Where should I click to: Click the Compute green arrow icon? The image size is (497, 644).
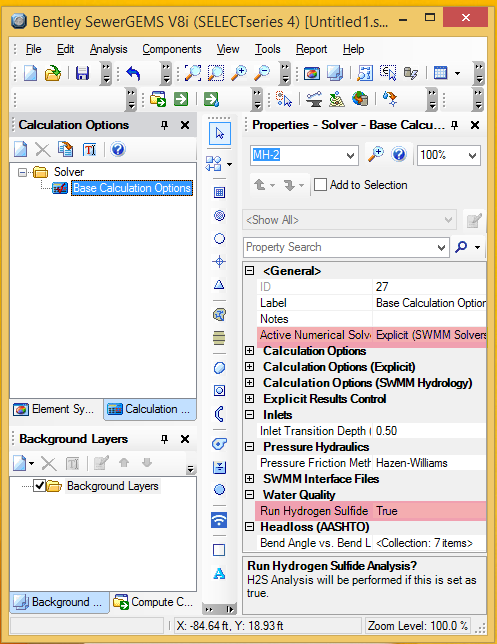pyautogui.click(x=181, y=99)
